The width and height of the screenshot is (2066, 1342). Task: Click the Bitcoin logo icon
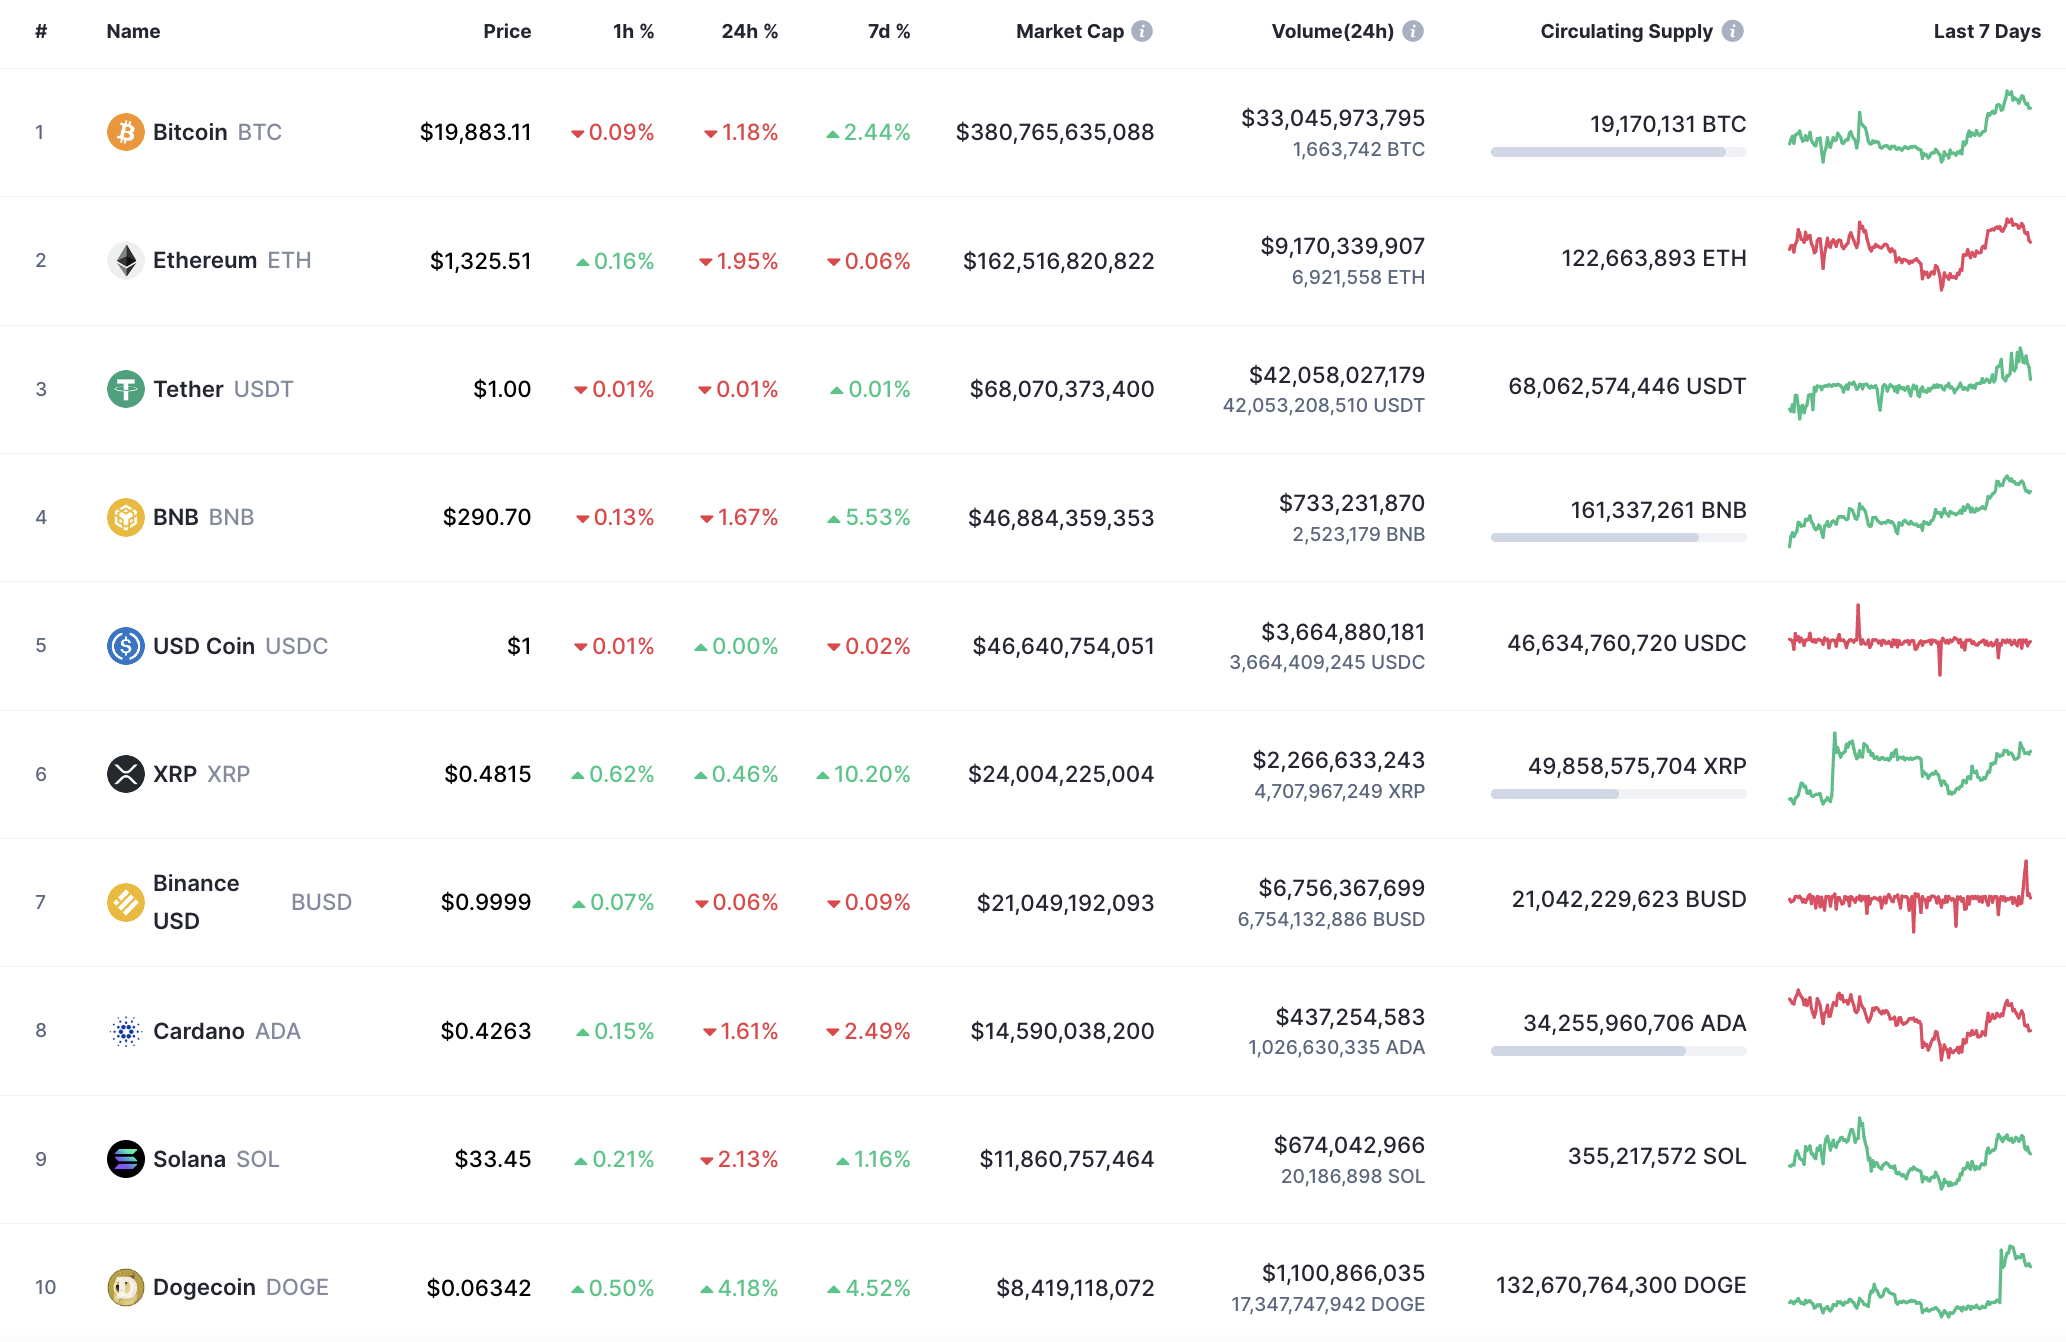pos(124,131)
